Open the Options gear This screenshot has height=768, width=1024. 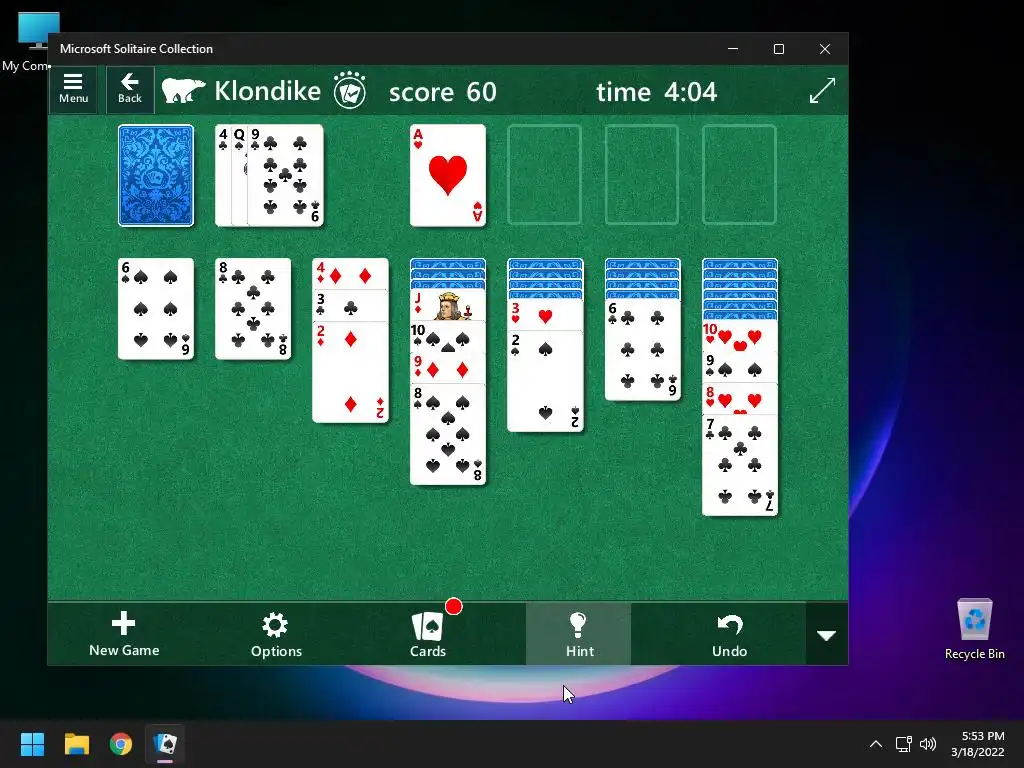[x=276, y=634]
